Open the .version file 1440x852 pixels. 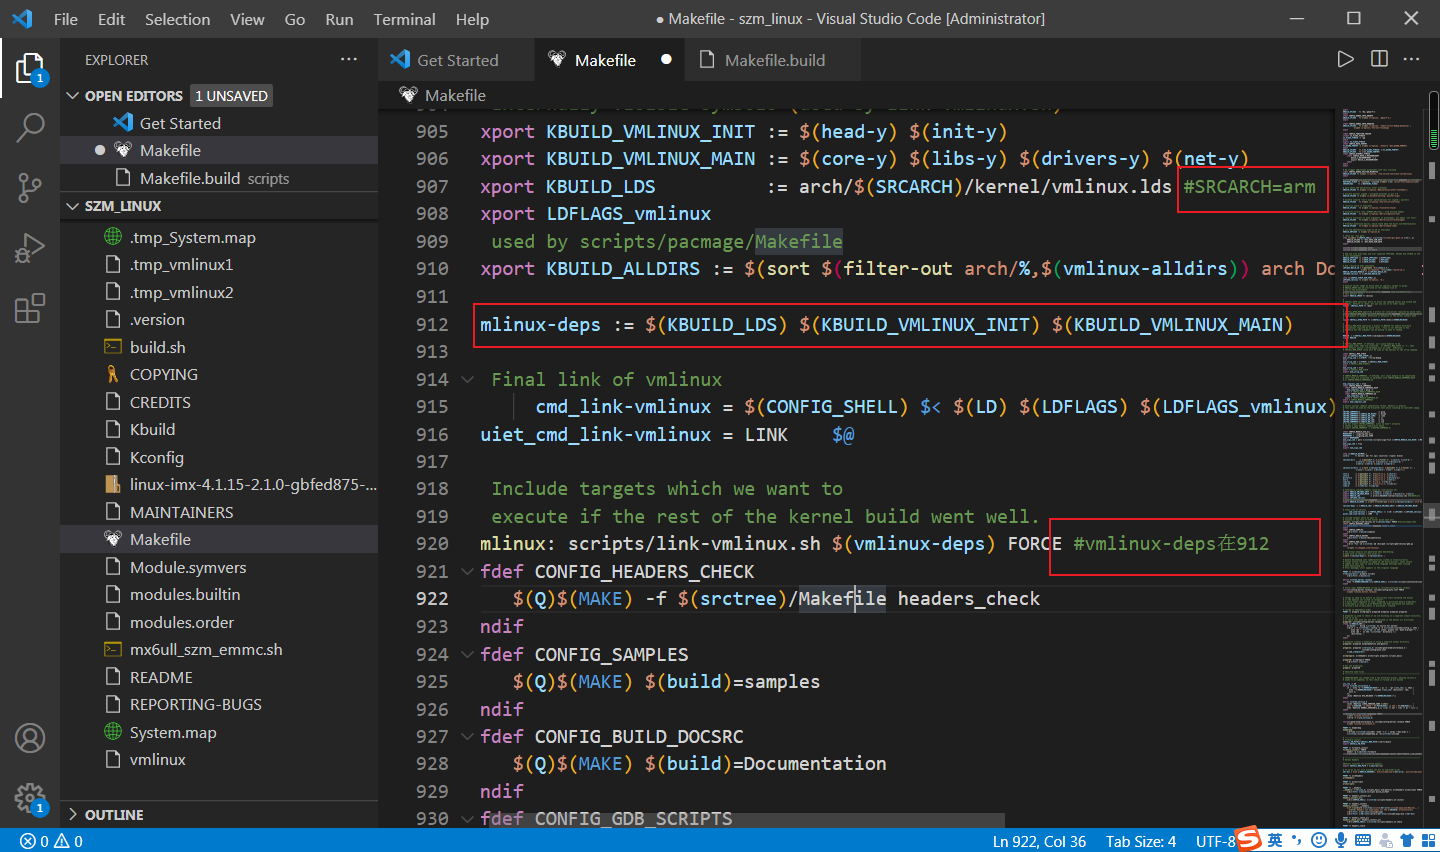coord(219,319)
